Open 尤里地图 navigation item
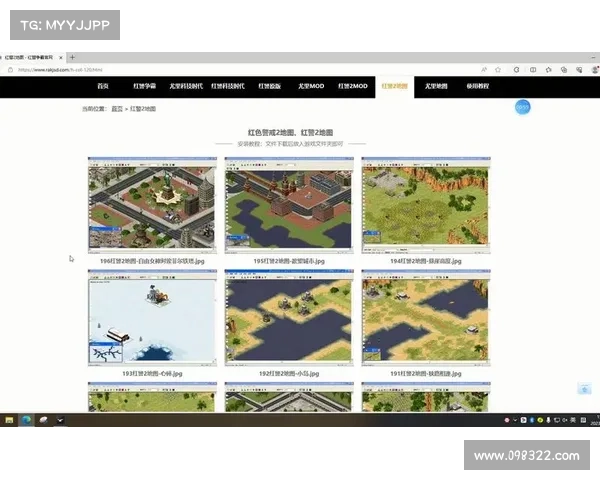Viewport: 600px width, 480px height. [x=436, y=86]
